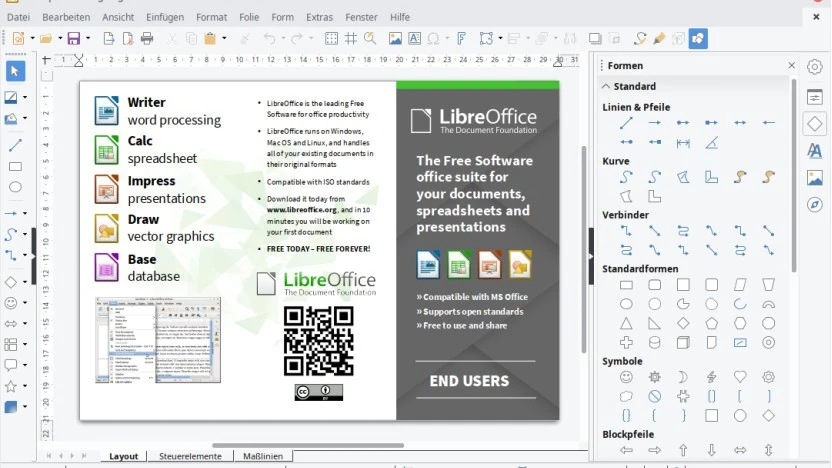Select the heart shape under Symbole
Image resolution: width=832 pixels, height=468 pixels.
(740, 377)
